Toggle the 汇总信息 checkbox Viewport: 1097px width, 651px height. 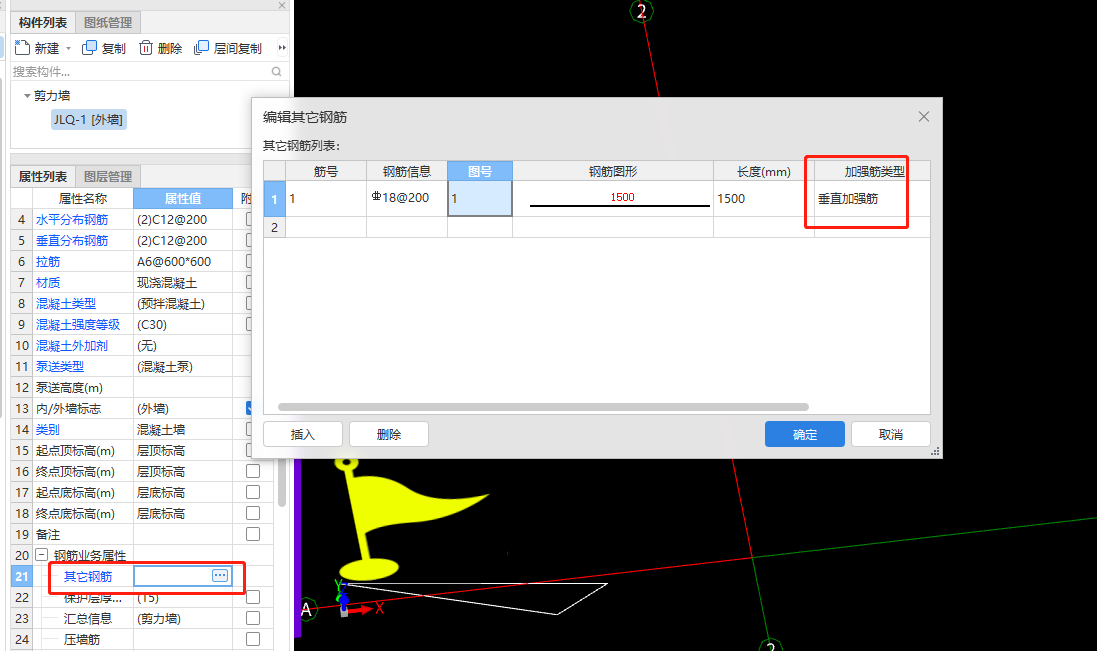(253, 618)
